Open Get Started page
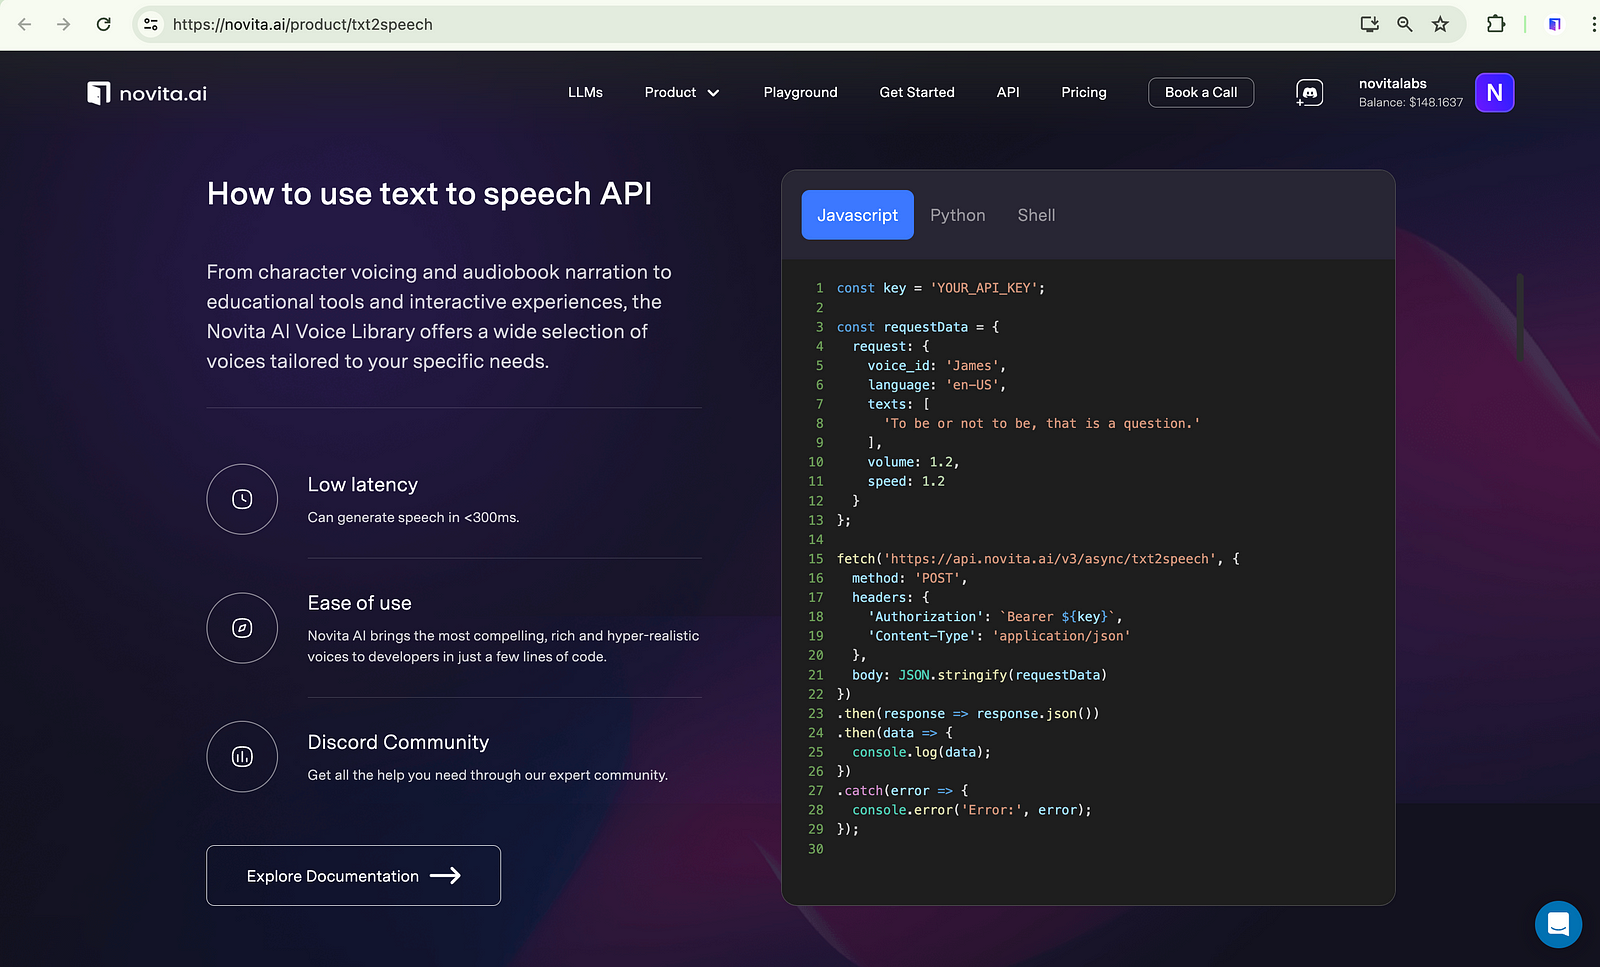This screenshot has height=967, width=1600. (x=917, y=92)
